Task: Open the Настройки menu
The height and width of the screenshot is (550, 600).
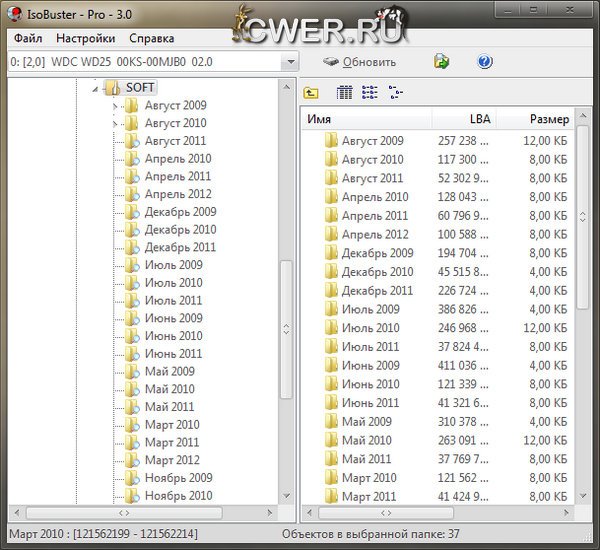Action: (85, 38)
